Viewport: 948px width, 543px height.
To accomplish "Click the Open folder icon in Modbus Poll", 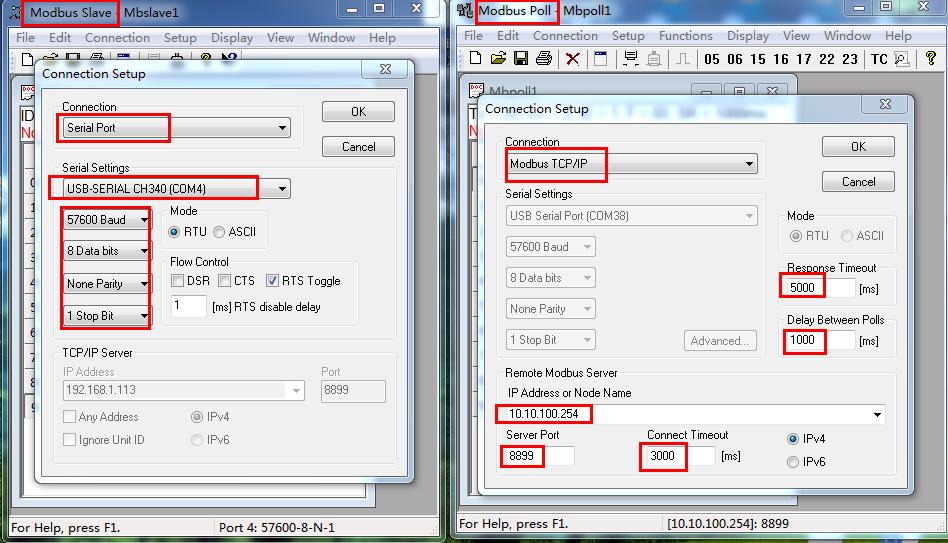I will [x=498, y=59].
